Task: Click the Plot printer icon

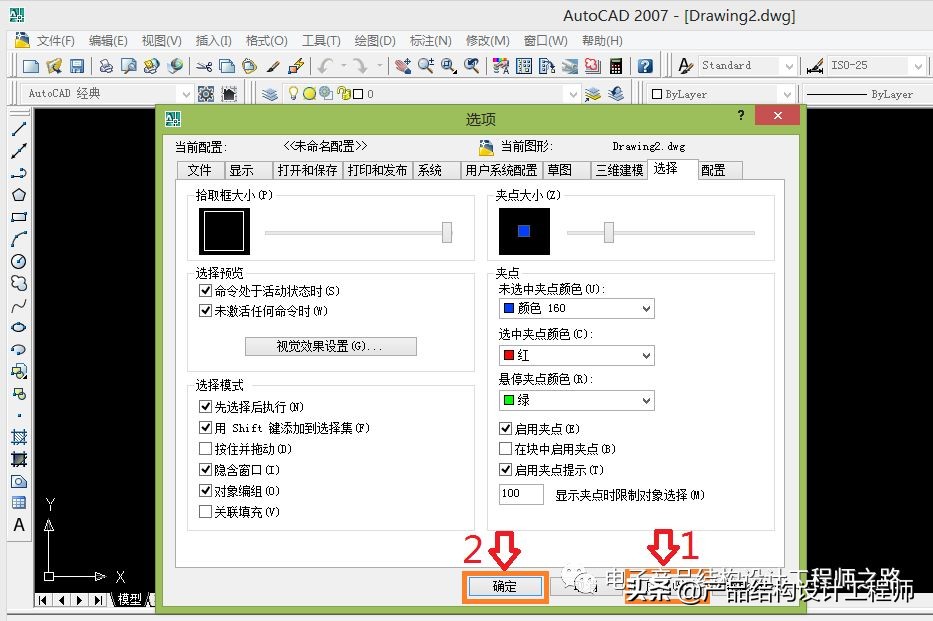Action: coord(106,66)
